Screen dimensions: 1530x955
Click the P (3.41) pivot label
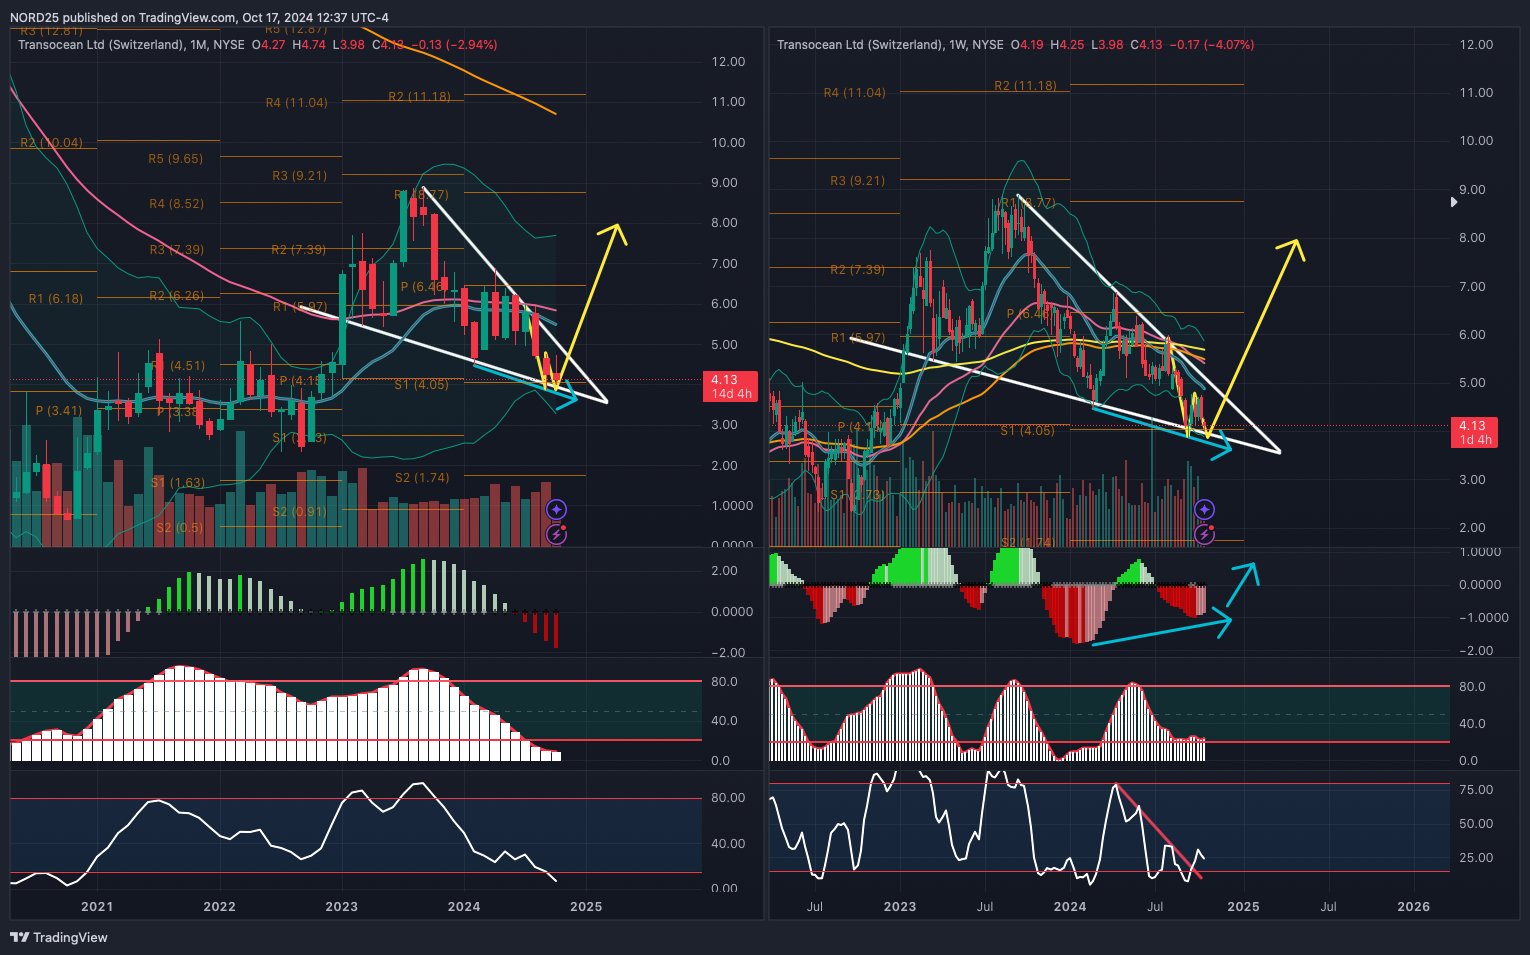point(59,411)
